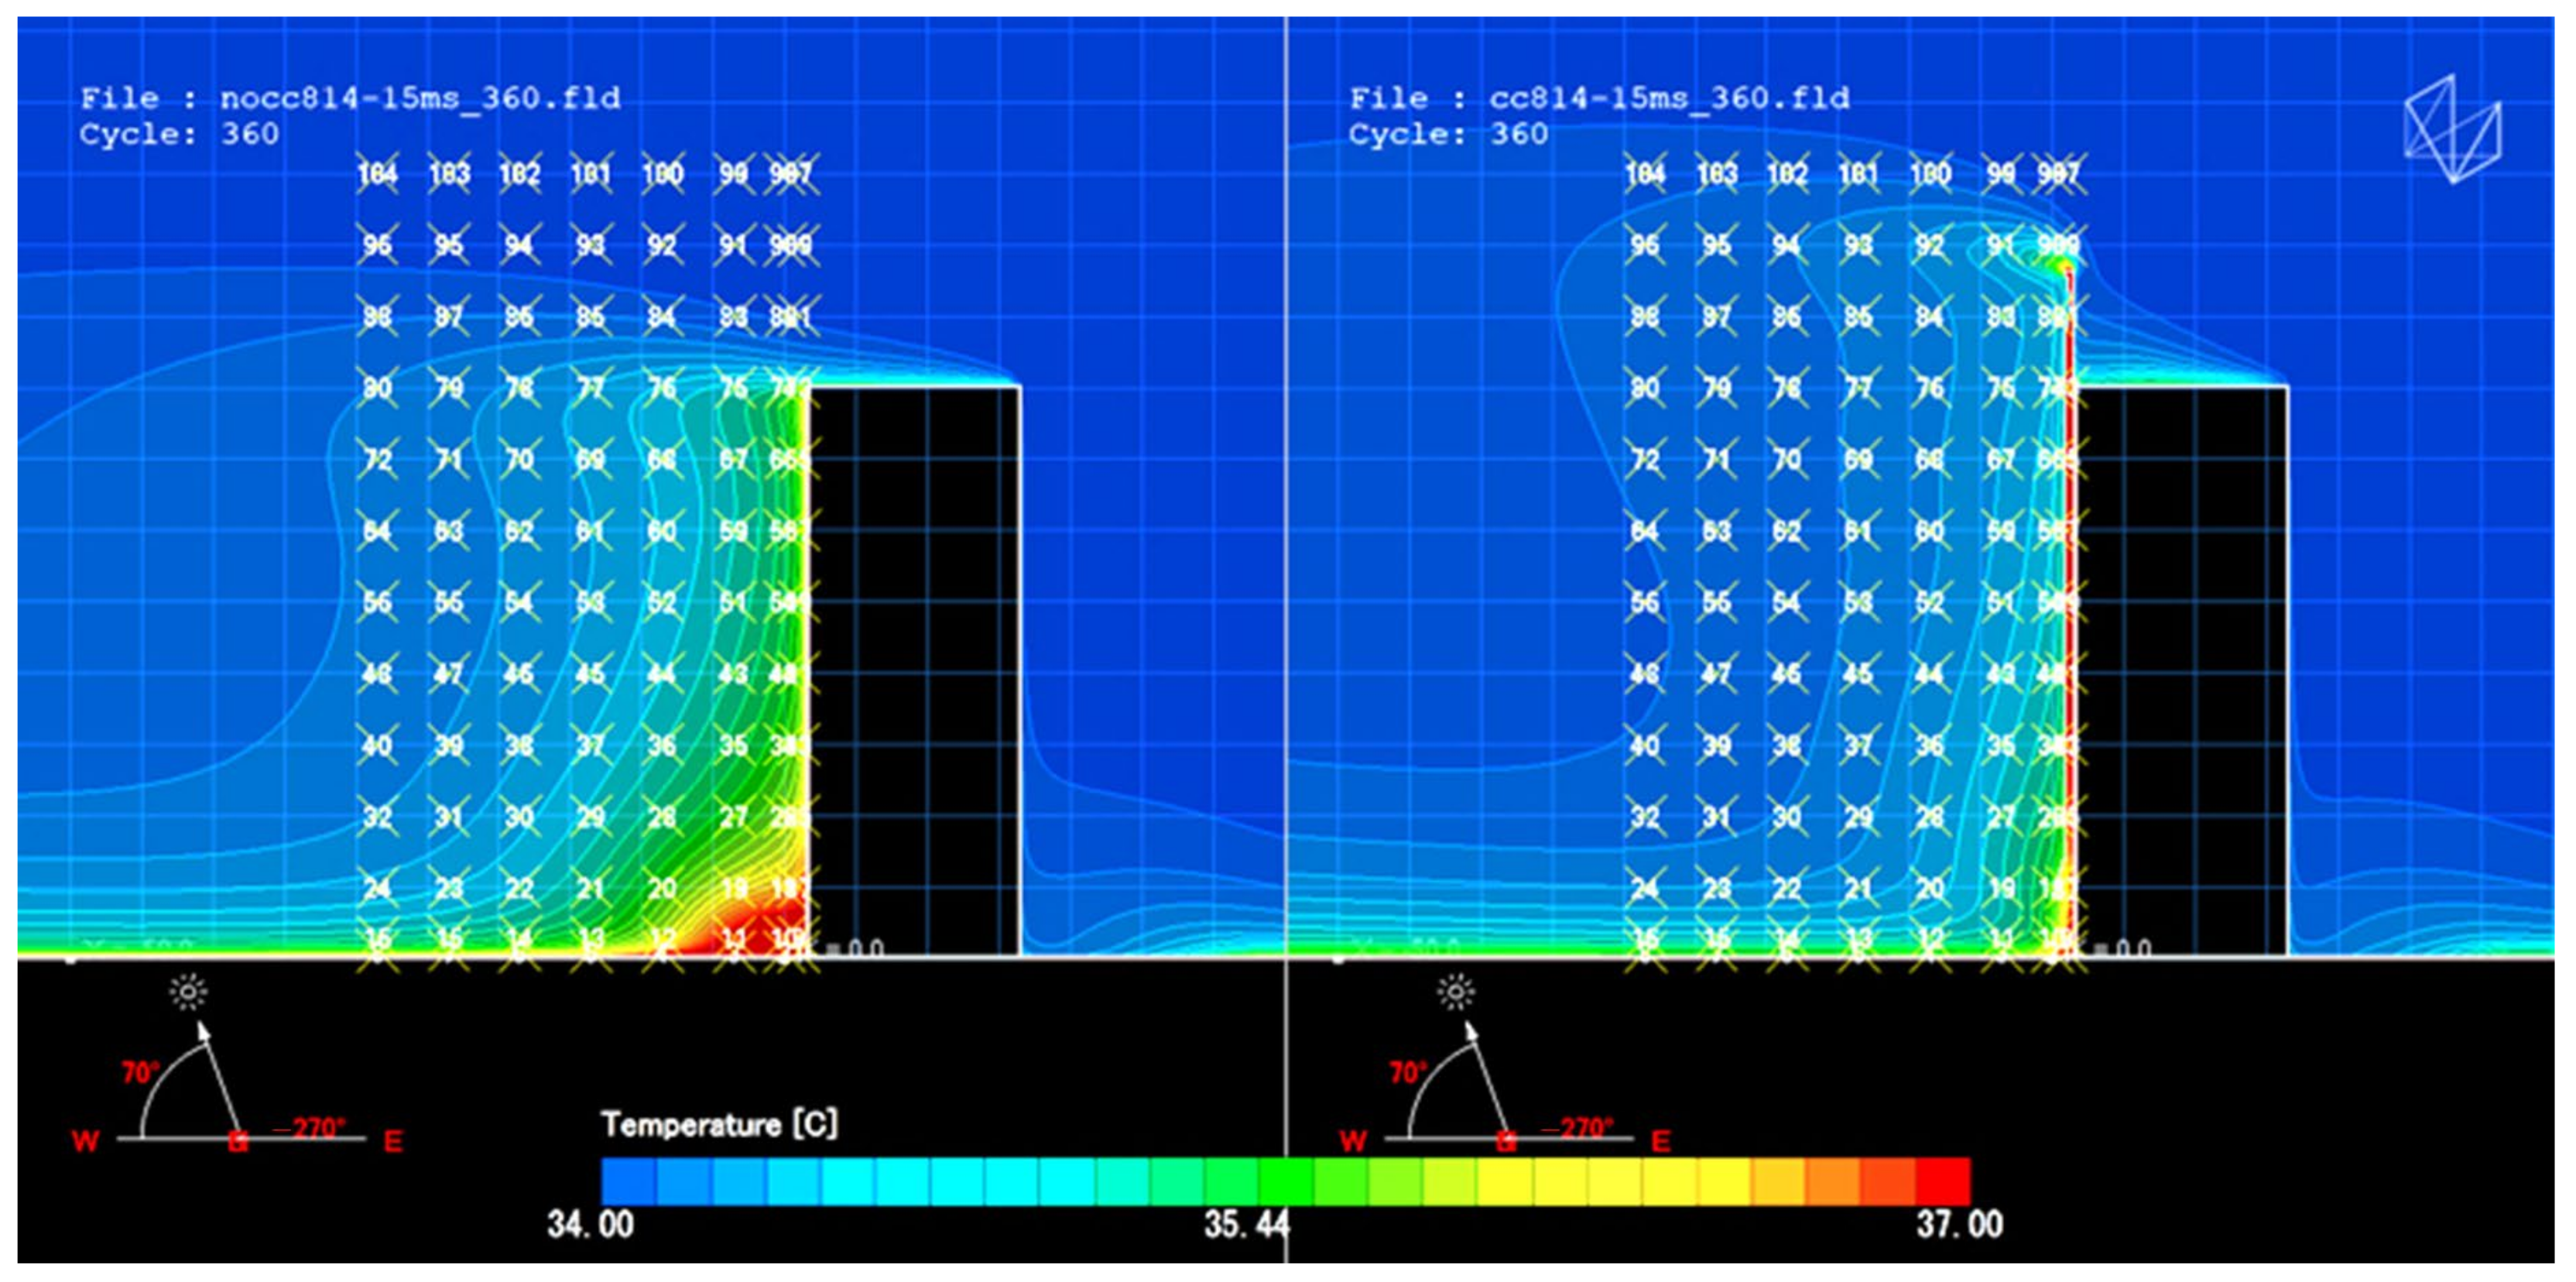Click the red W compass label in right panel
2576x1282 pixels.
point(1353,1141)
